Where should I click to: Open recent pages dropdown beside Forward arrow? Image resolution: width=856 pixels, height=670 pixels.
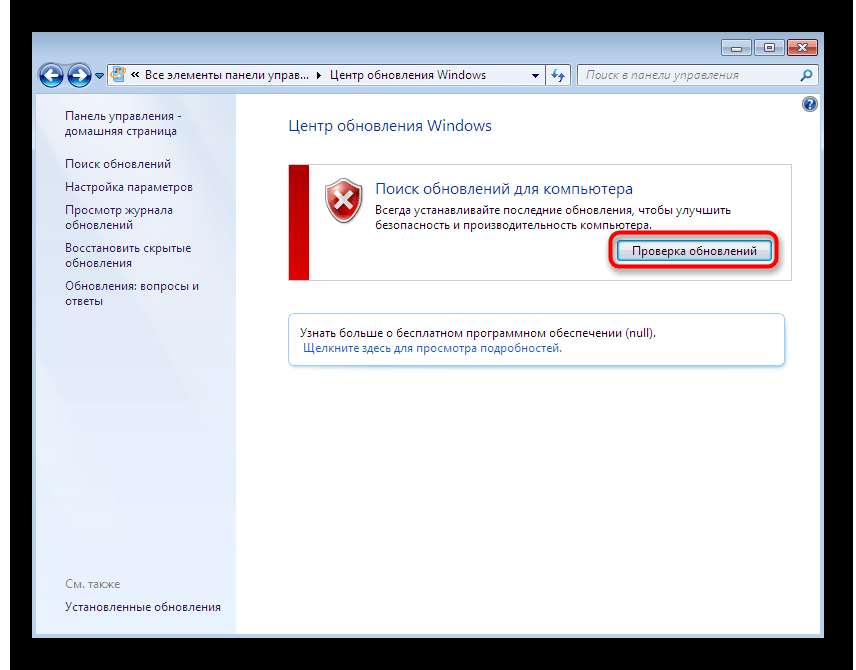pyautogui.click(x=99, y=76)
